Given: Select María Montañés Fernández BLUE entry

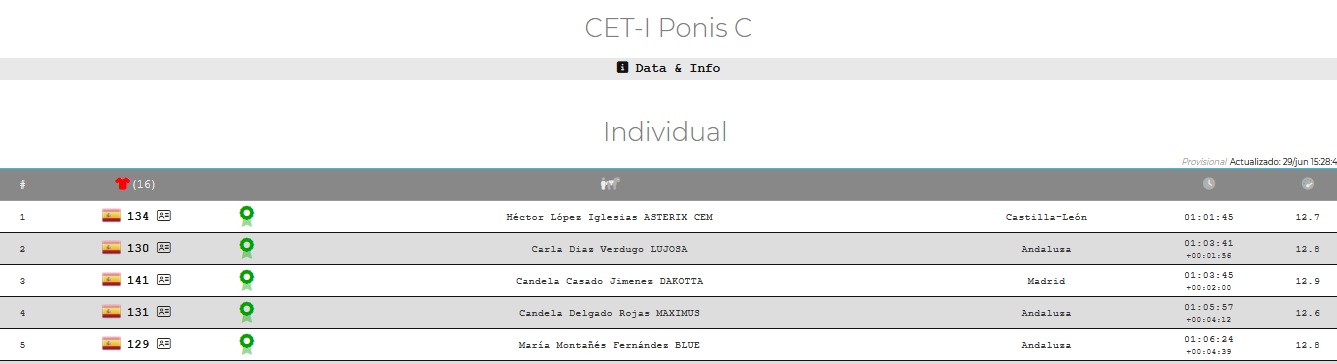Looking at the screenshot, I should tap(609, 345).
